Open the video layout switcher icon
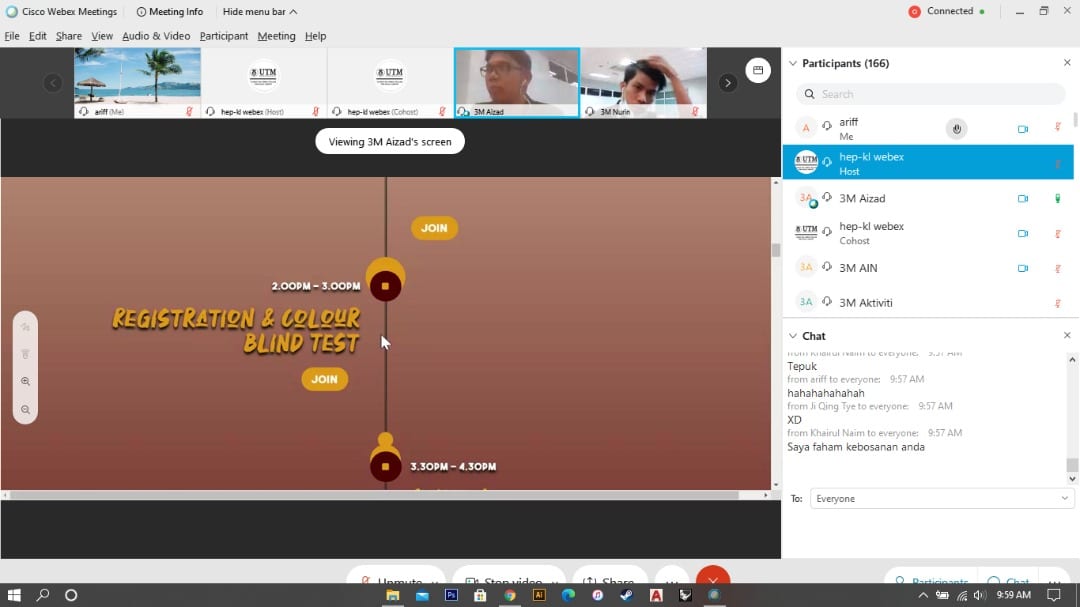The image size is (1080, 607). click(x=758, y=70)
